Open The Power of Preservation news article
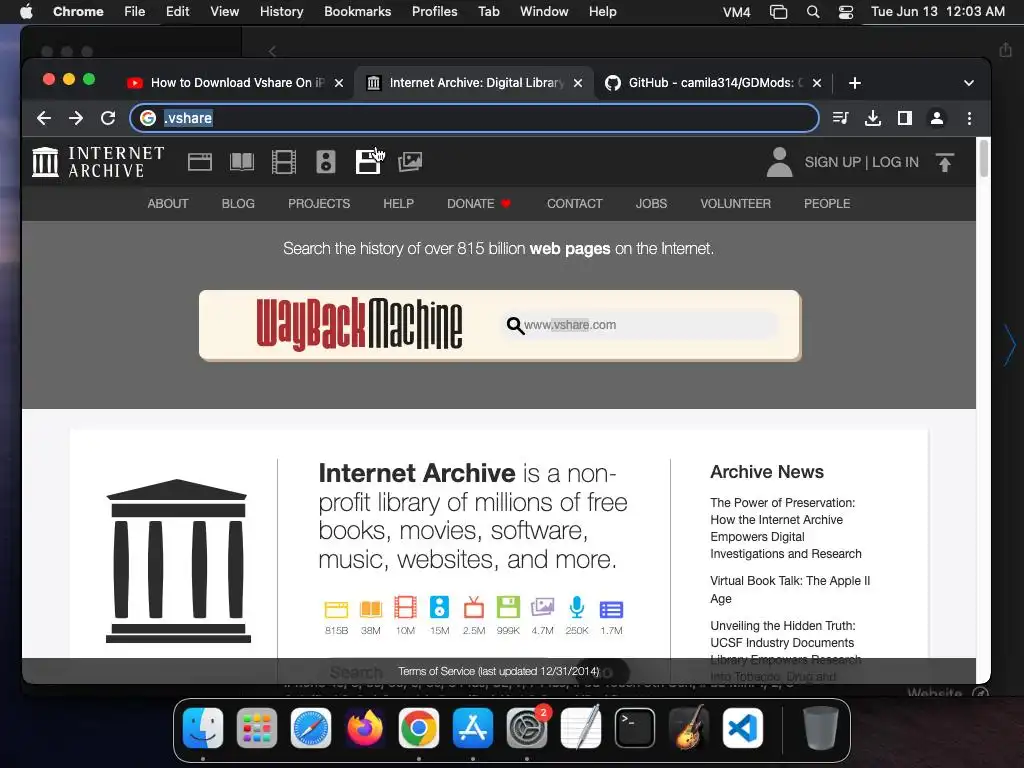Screen dimensions: 1024x768 [786, 528]
